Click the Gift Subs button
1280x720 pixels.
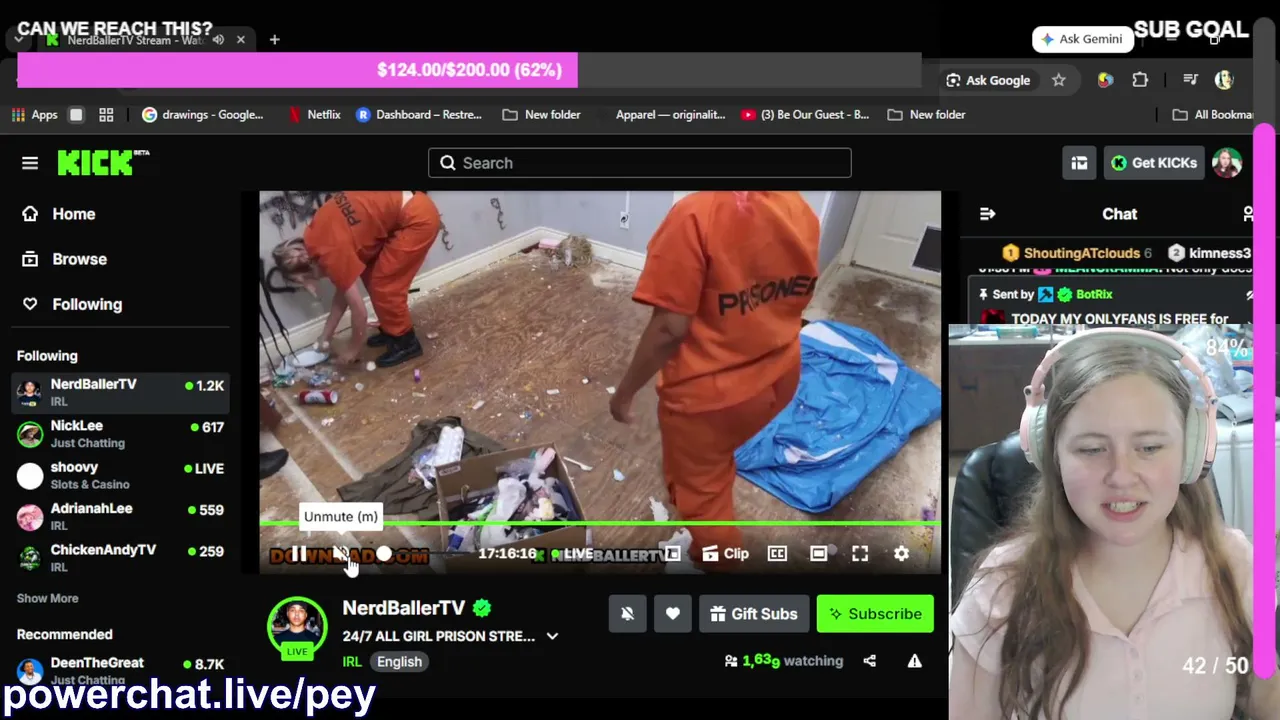click(754, 614)
